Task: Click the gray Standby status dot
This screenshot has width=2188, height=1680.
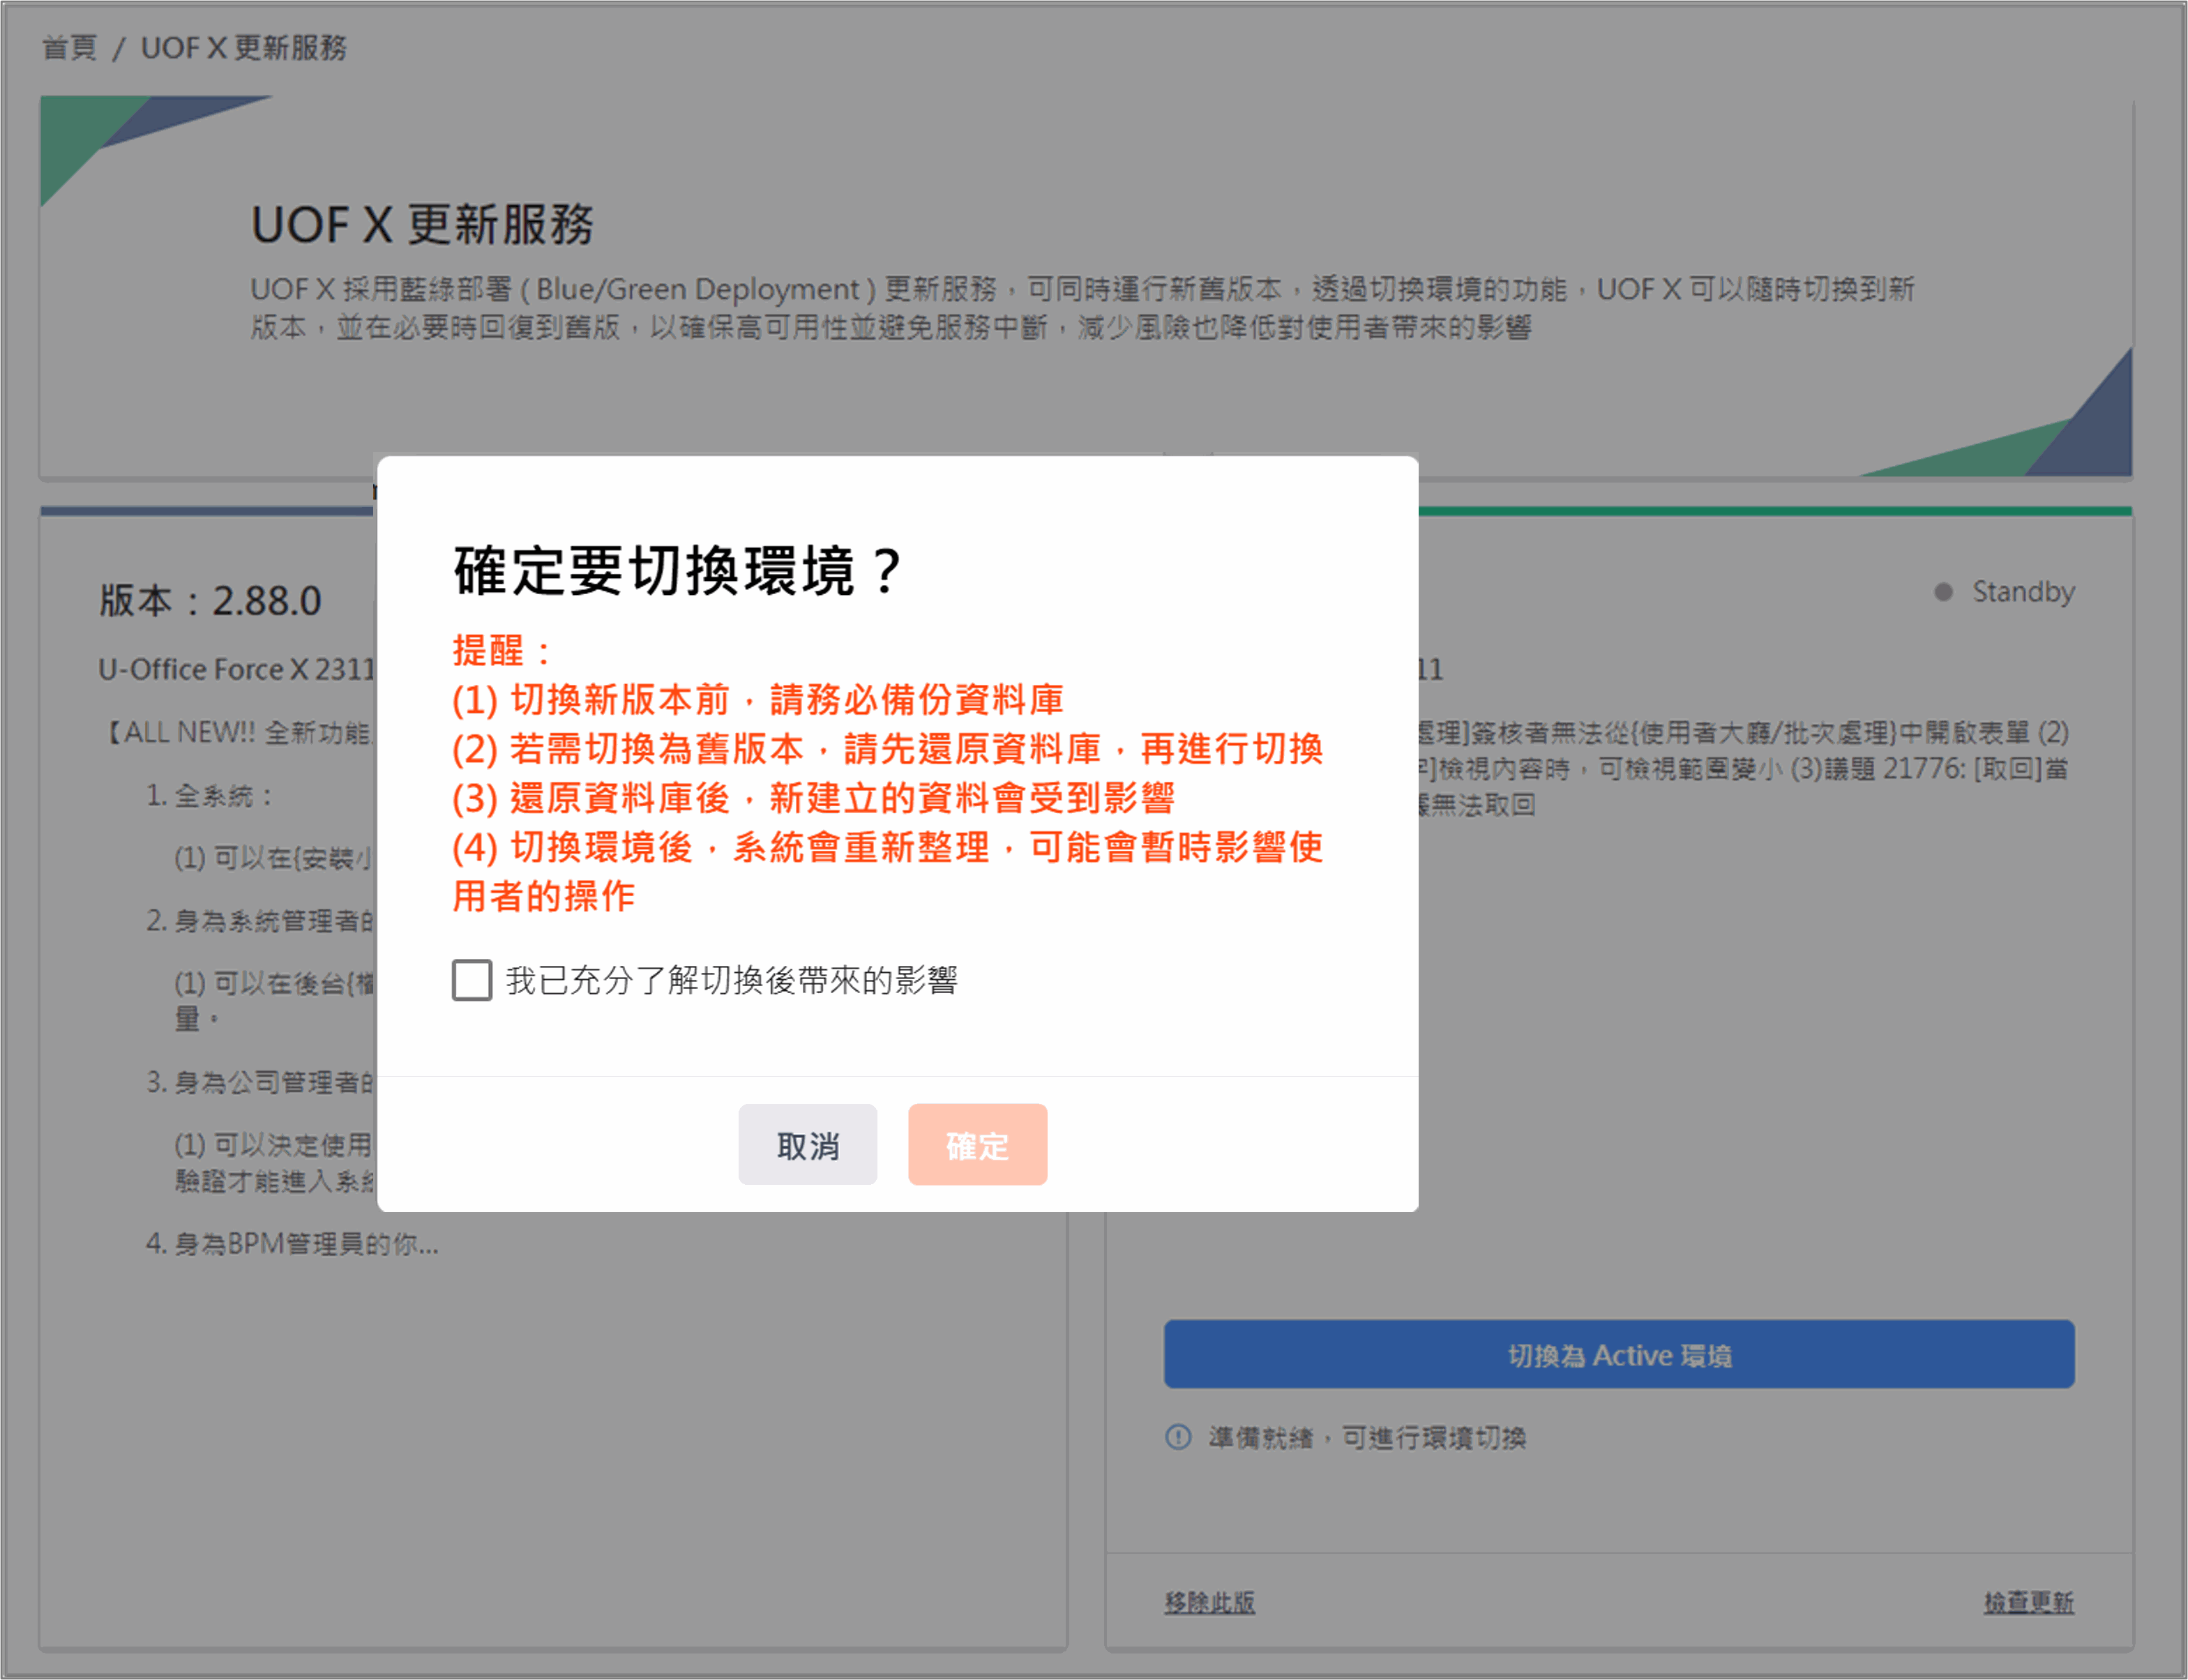Action: [1943, 592]
